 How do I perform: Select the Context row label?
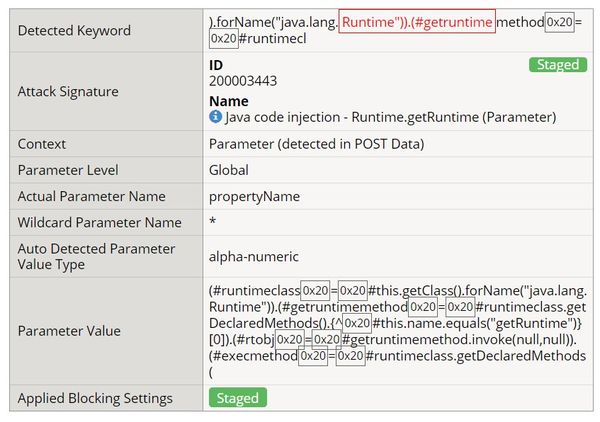[x=42, y=144]
